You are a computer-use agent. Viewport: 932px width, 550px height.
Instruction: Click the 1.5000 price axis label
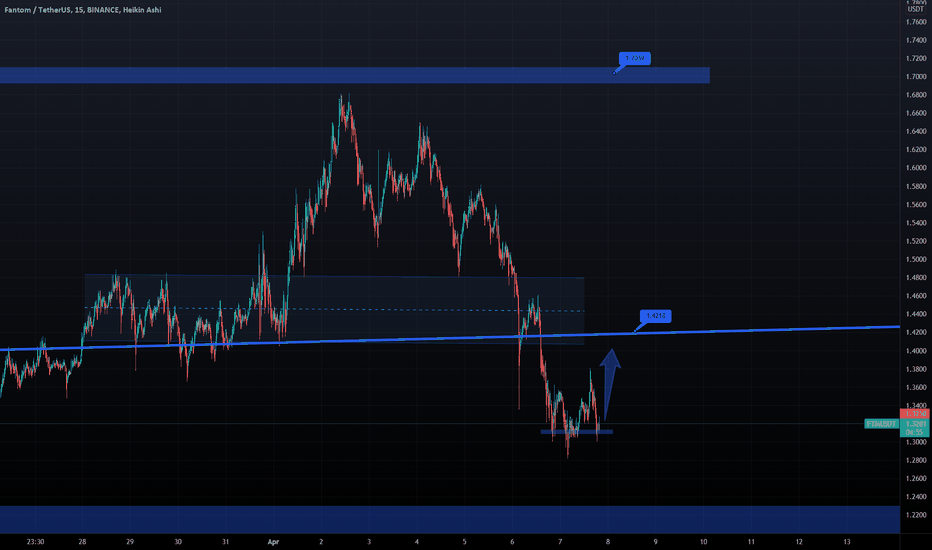[x=916, y=260]
